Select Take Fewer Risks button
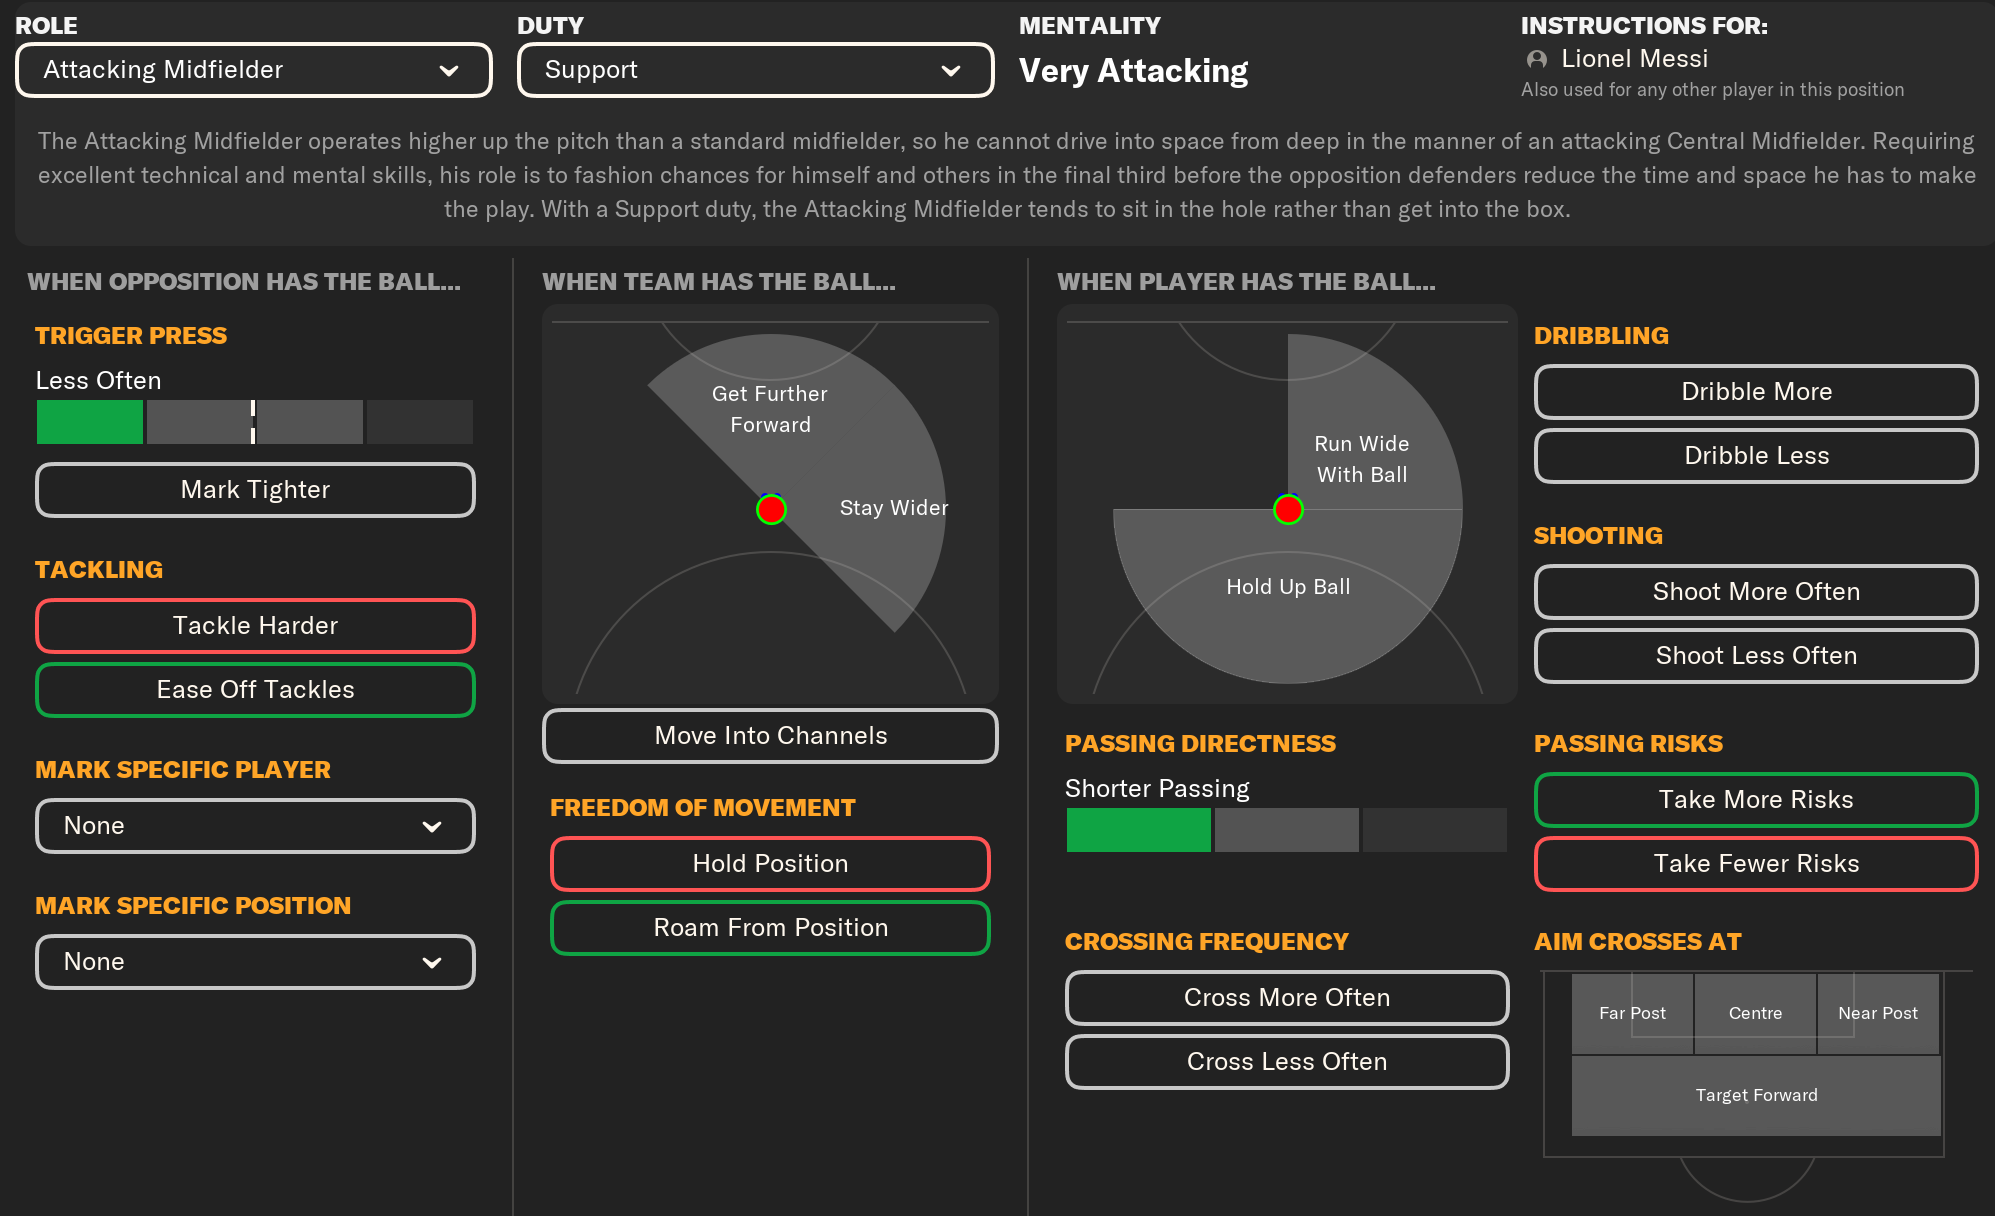 point(1756,864)
